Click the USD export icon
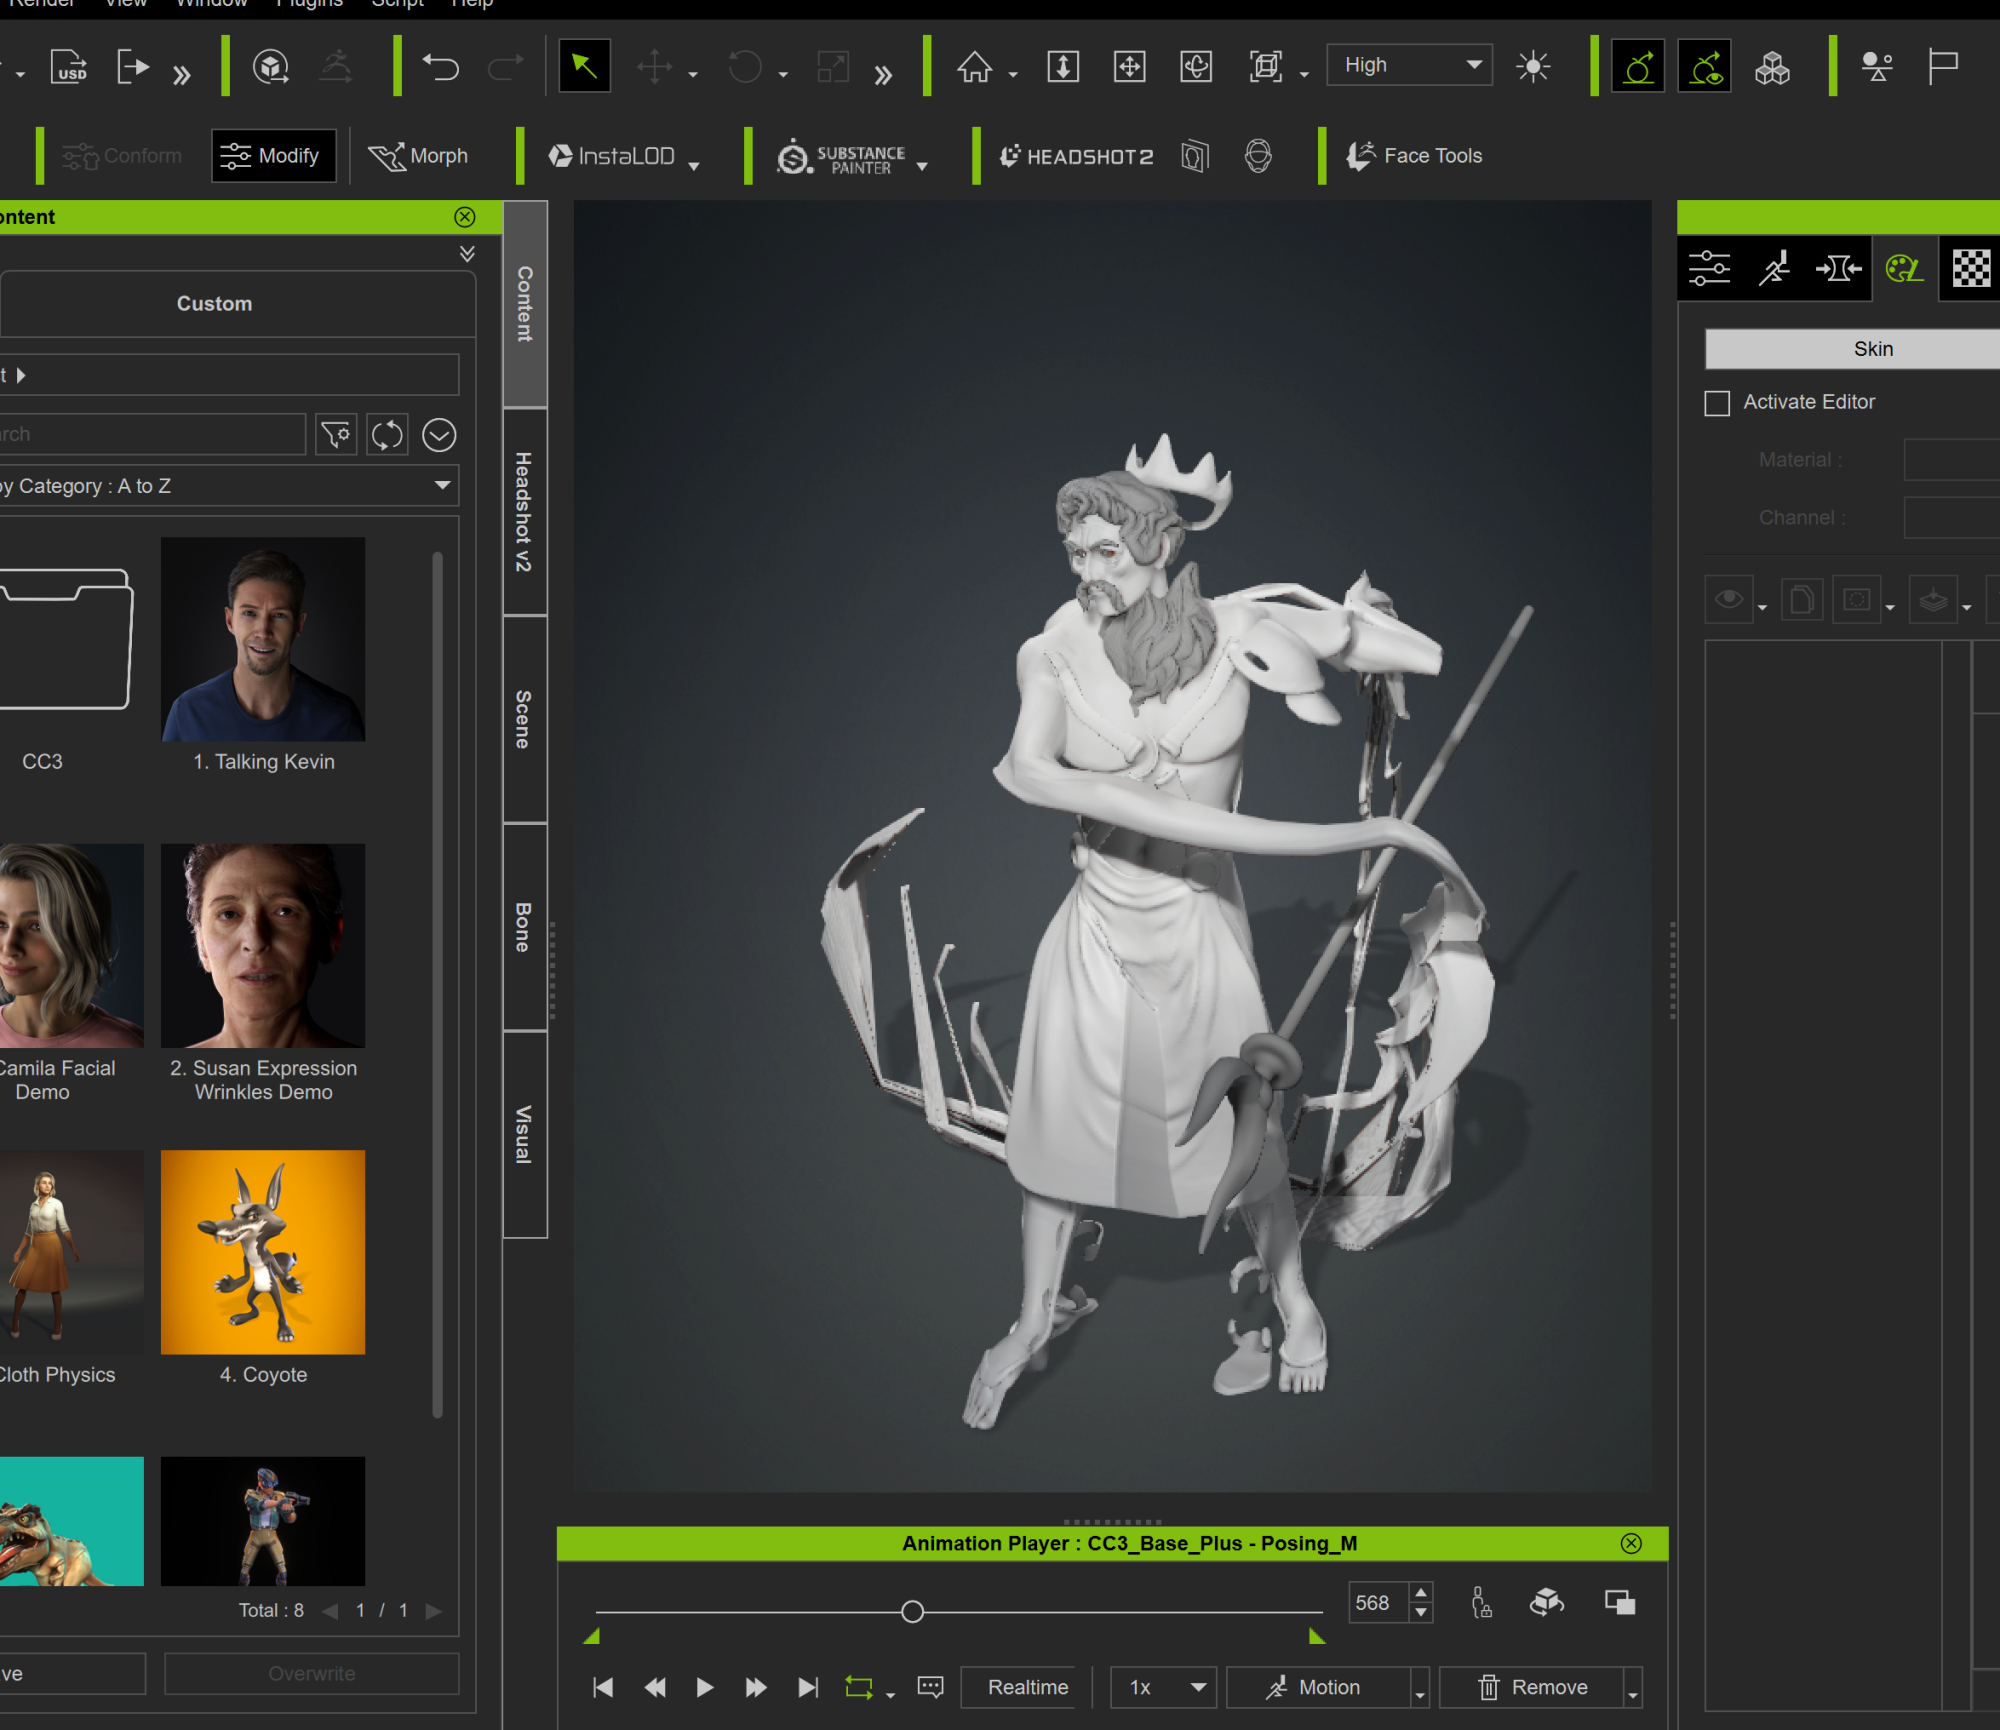2000x1730 pixels. 69,67
